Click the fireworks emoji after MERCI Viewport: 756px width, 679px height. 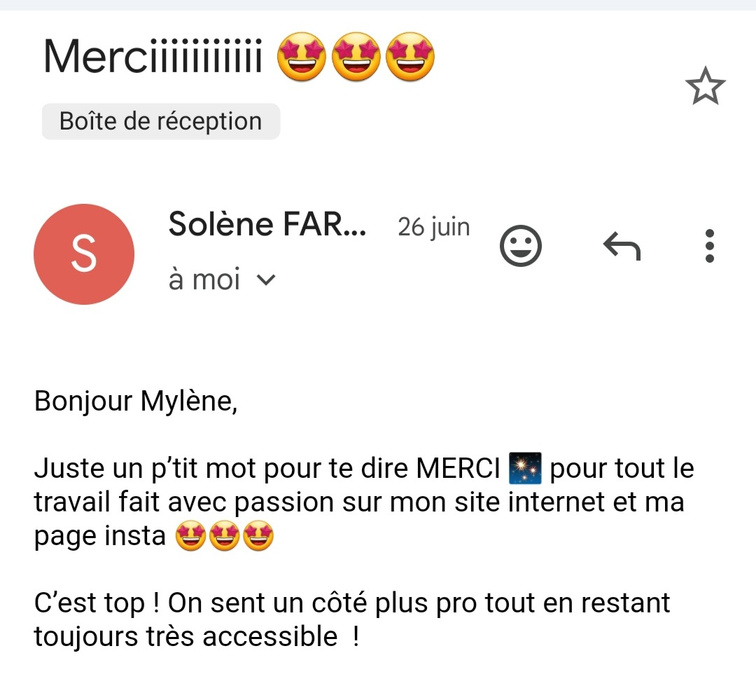click(x=525, y=468)
